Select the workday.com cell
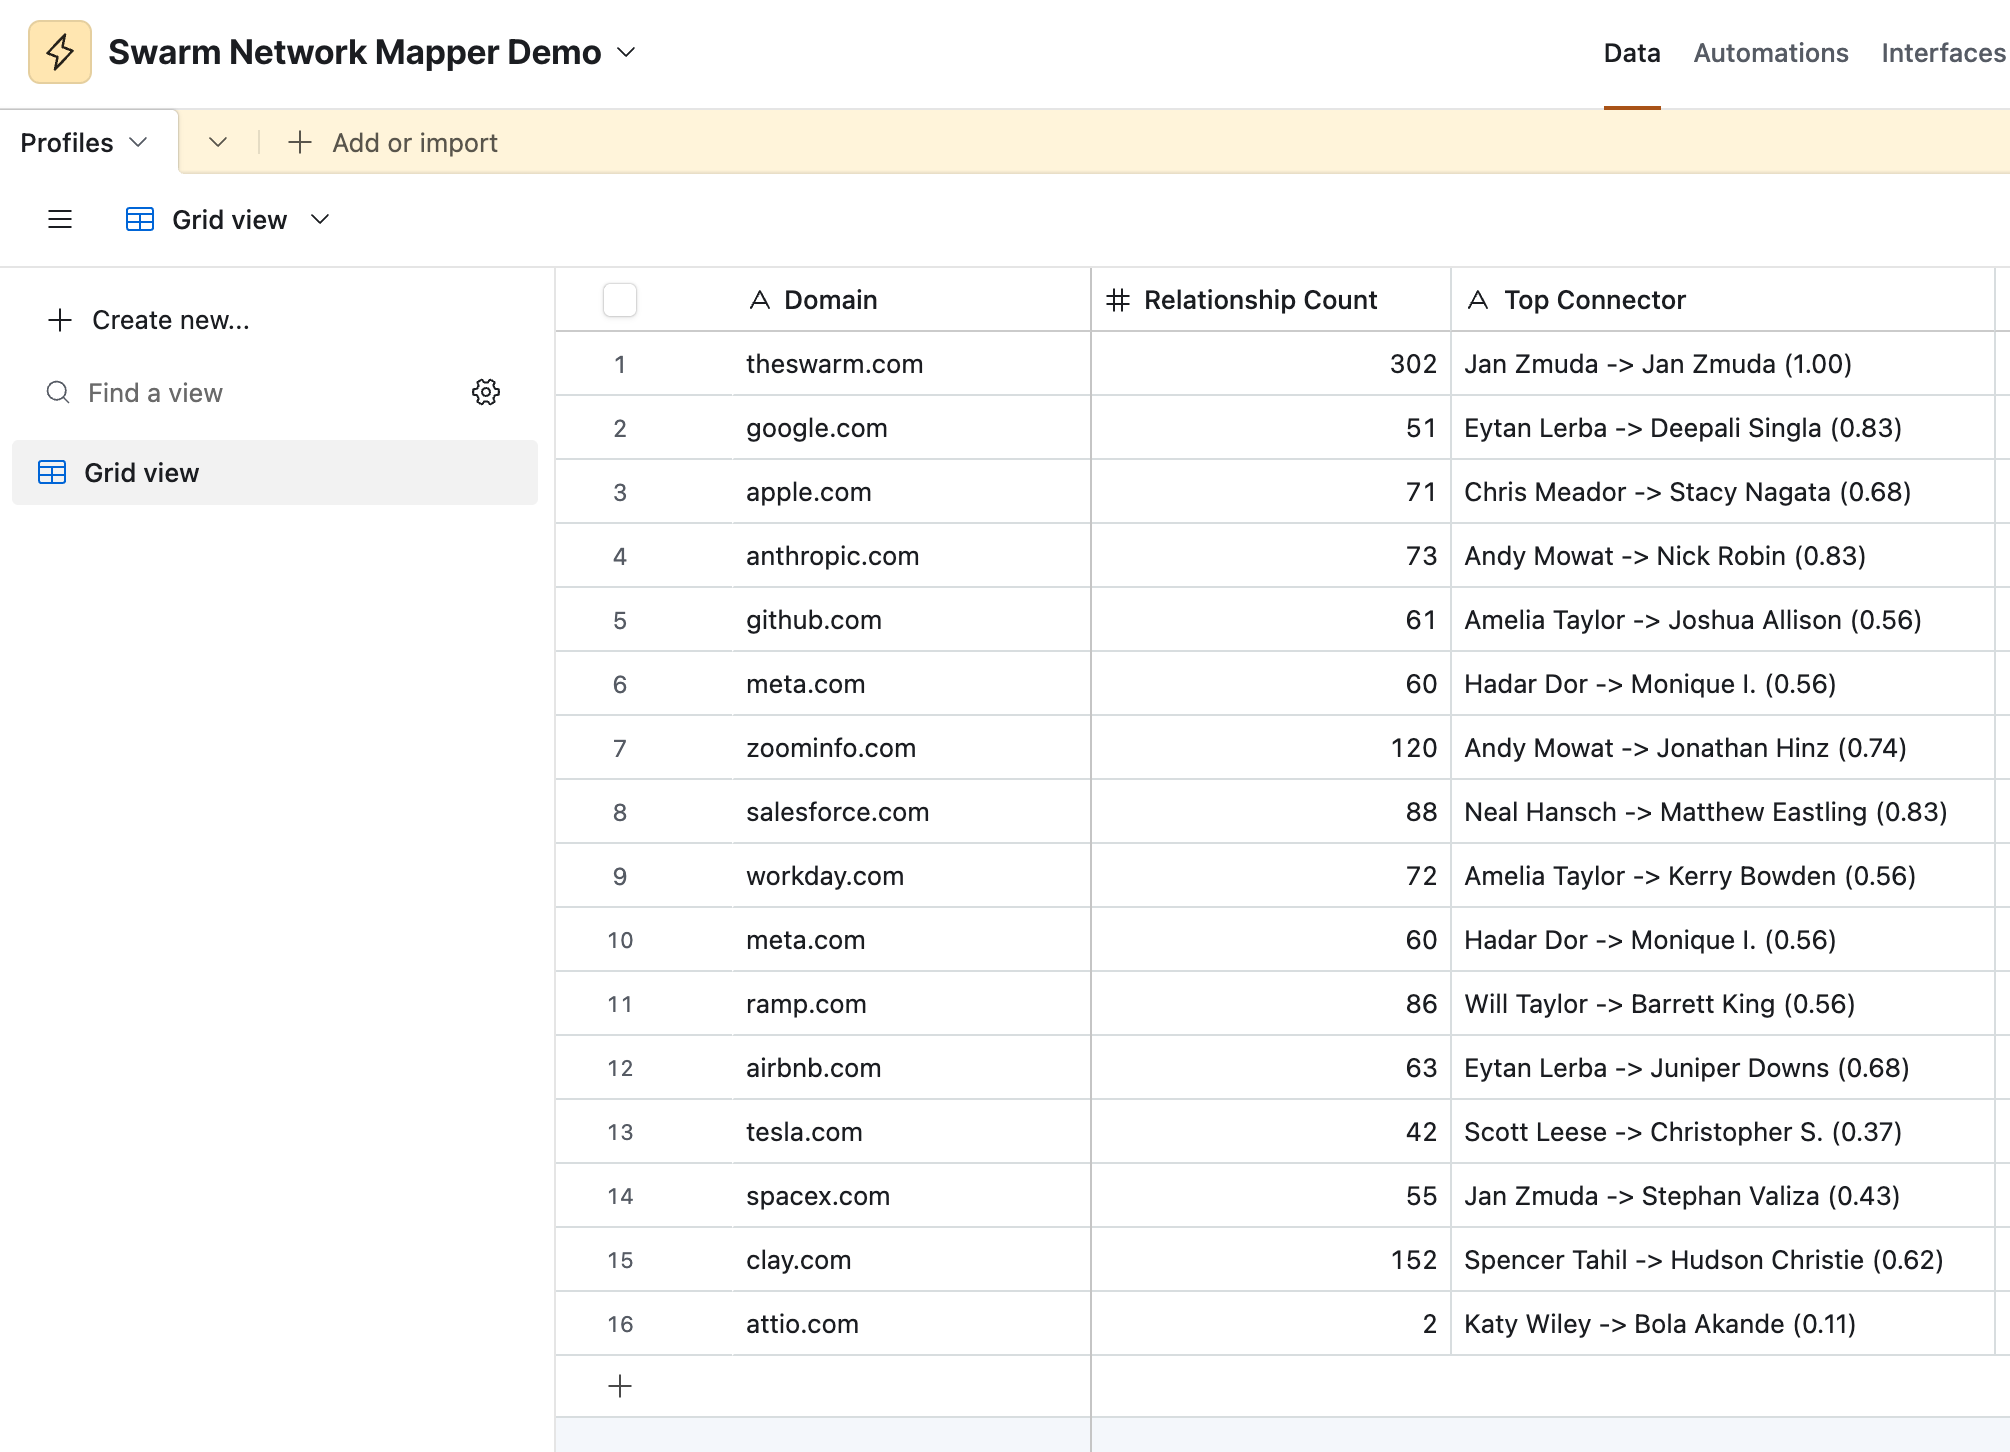The image size is (2010, 1452). (x=910, y=876)
